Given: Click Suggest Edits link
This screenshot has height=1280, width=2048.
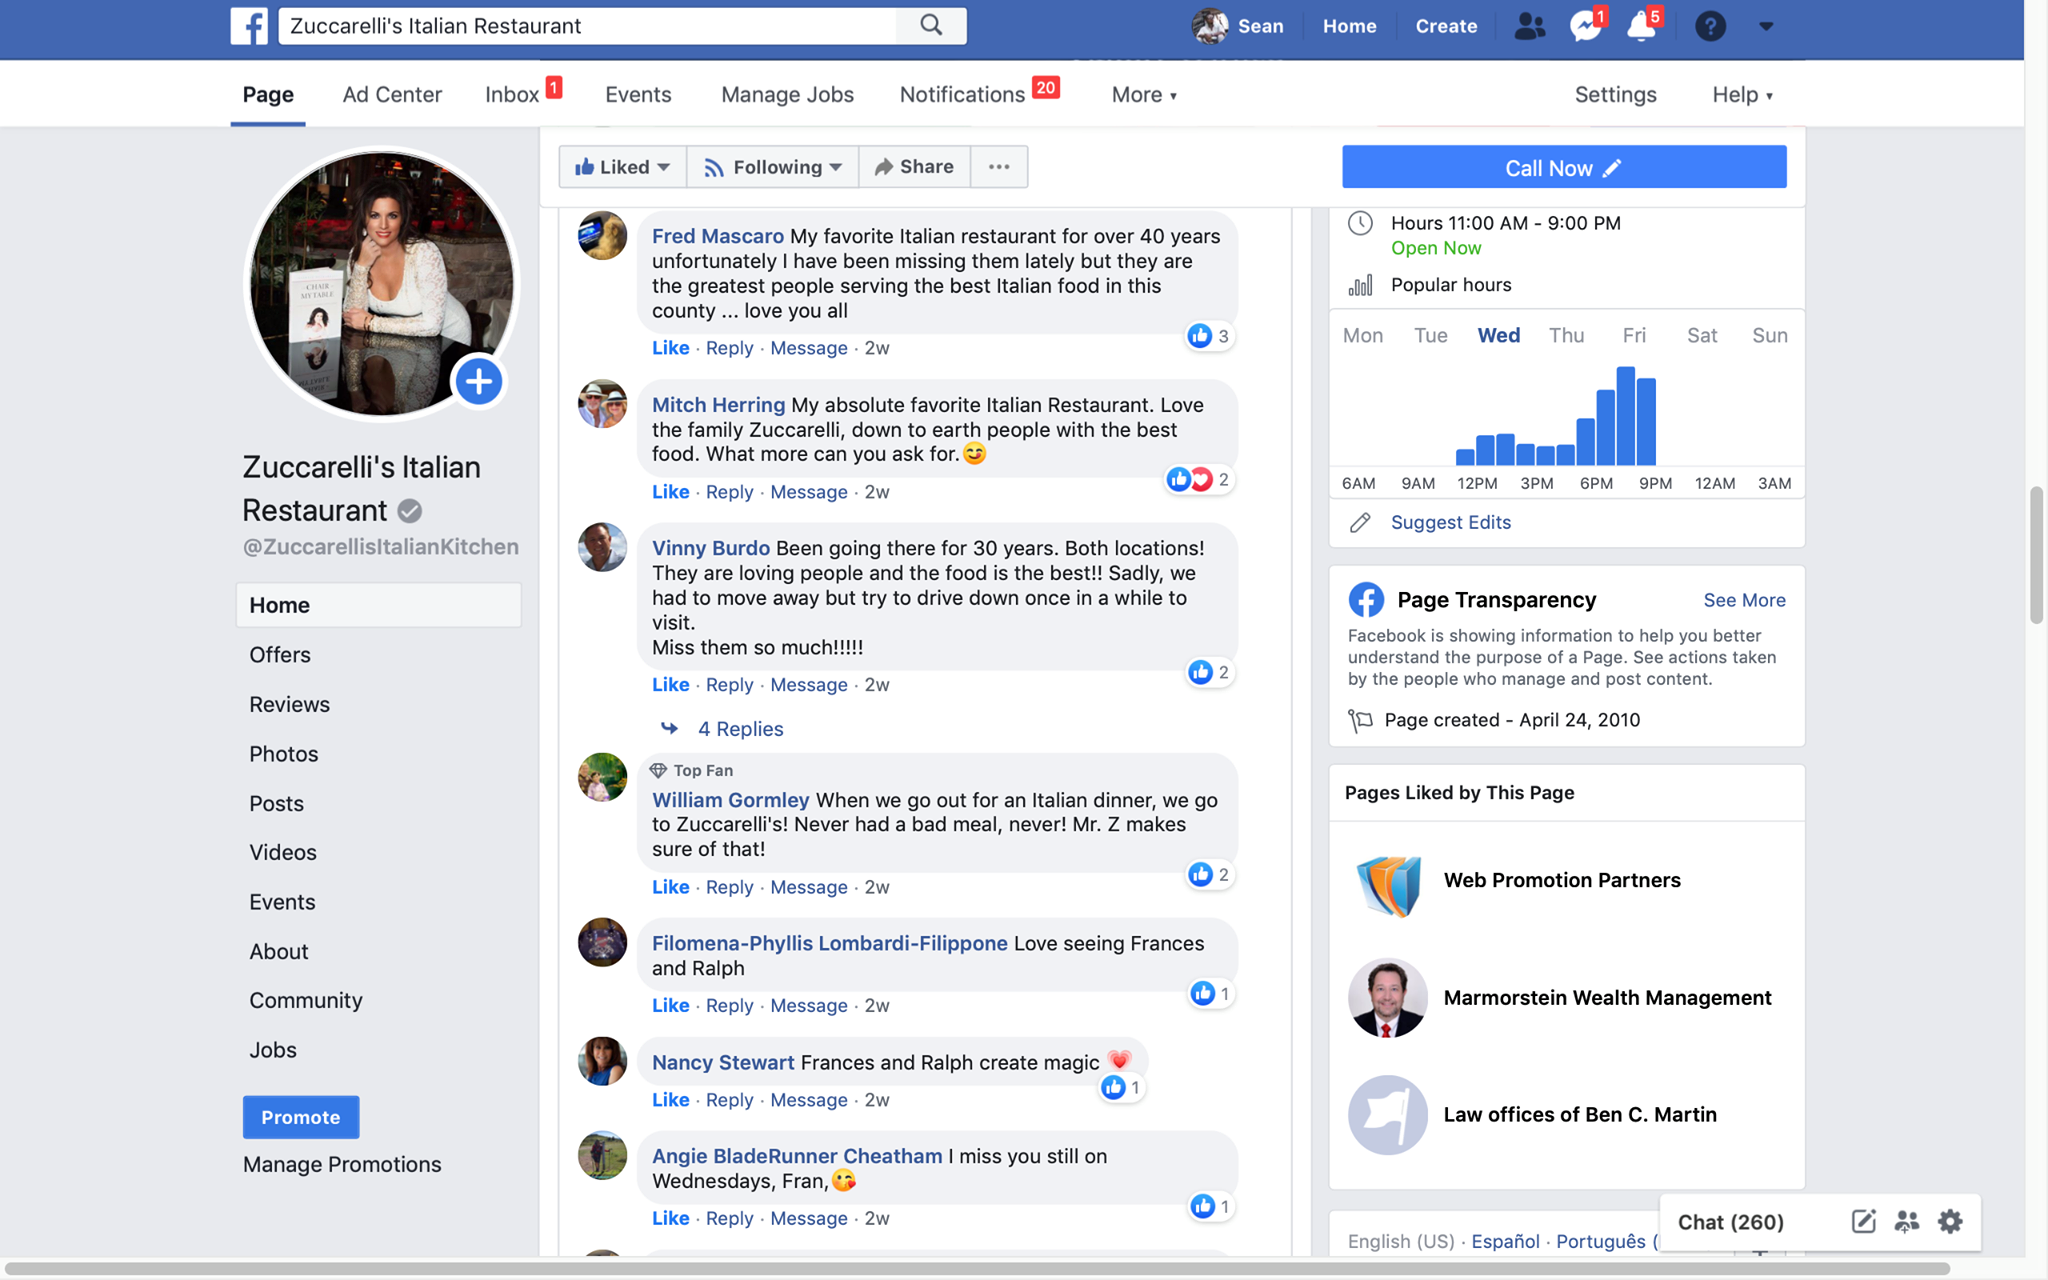Looking at the screenshot, I should pos(1450,523).
